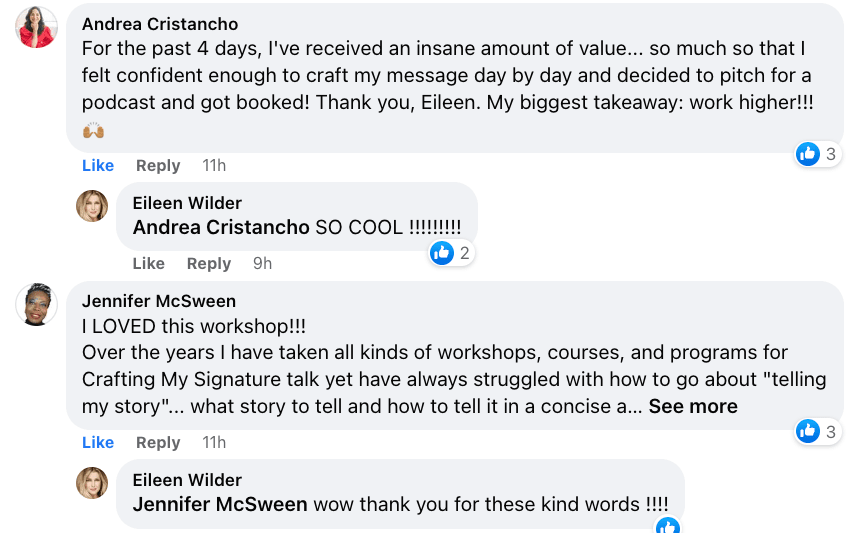Screen dimensions: 862x533
Task: Open like reactions on Jennifer's workshop comment
Action: click(817, 431)
